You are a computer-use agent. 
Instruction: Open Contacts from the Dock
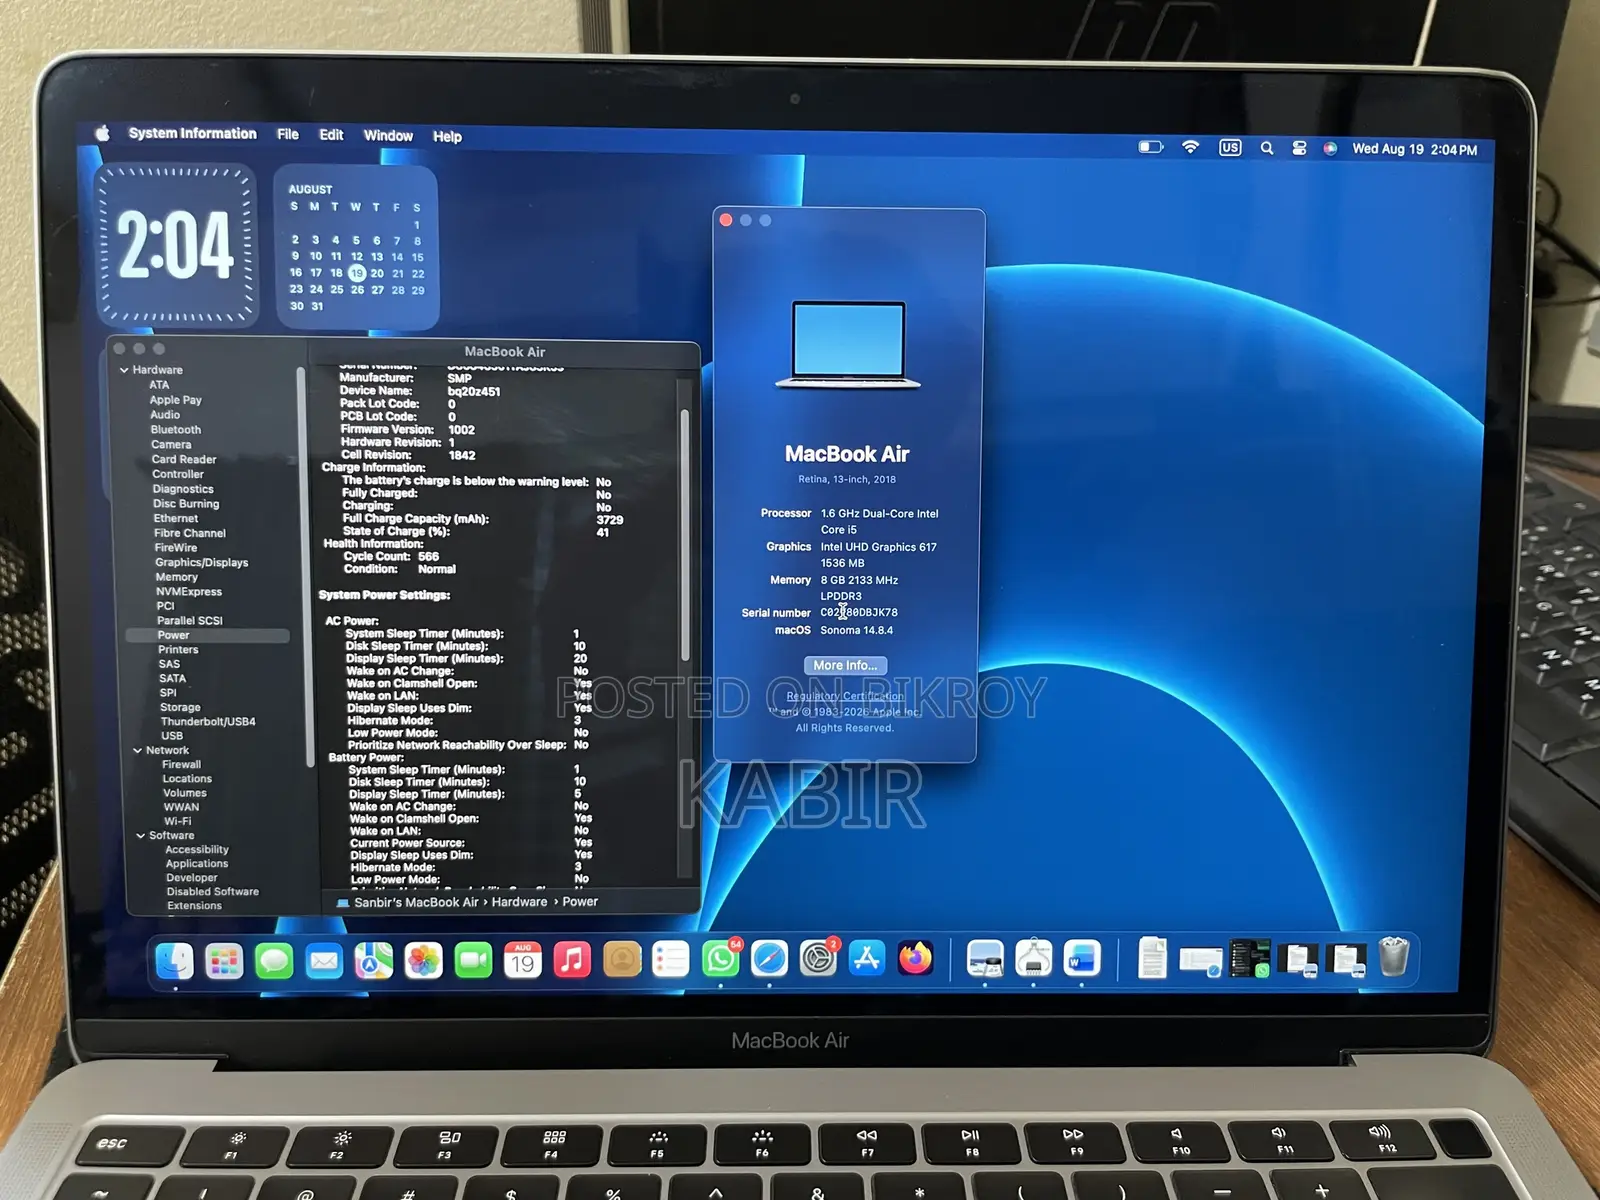click(x=622, y=960)
